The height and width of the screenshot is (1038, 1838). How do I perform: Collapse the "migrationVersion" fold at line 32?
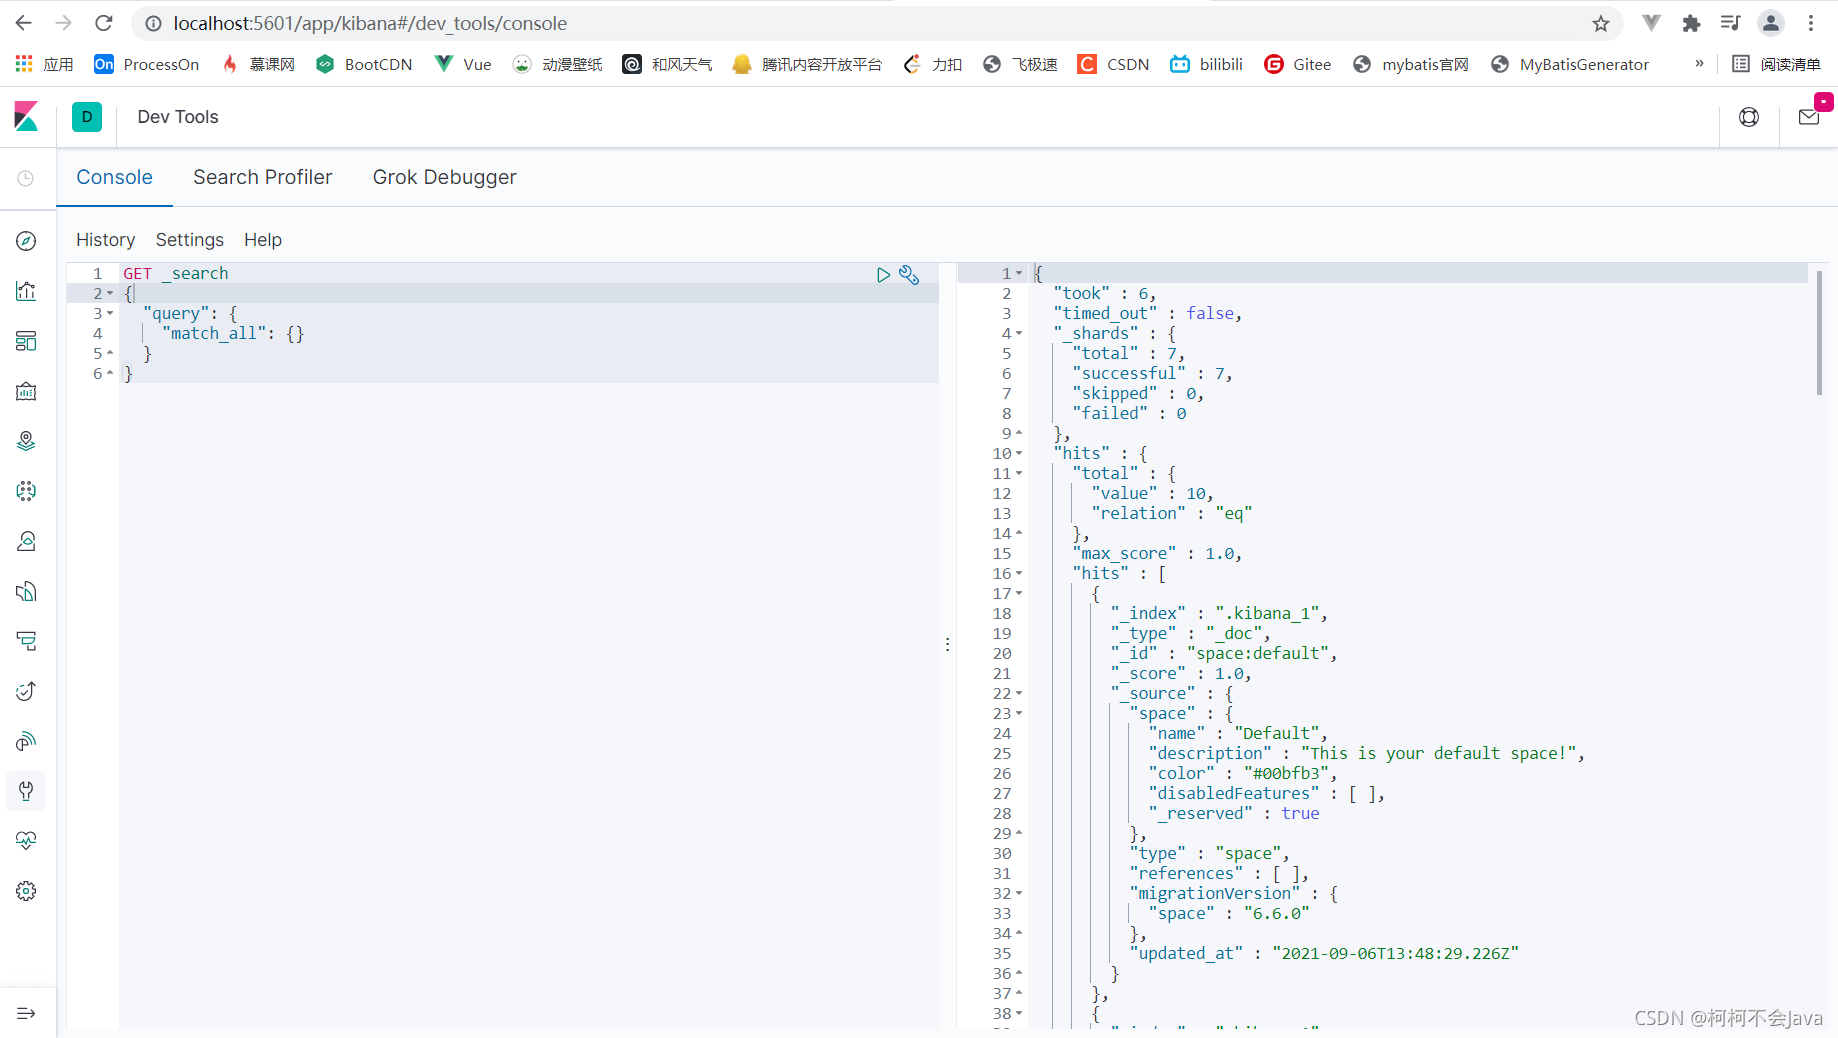coord(1019,894)
